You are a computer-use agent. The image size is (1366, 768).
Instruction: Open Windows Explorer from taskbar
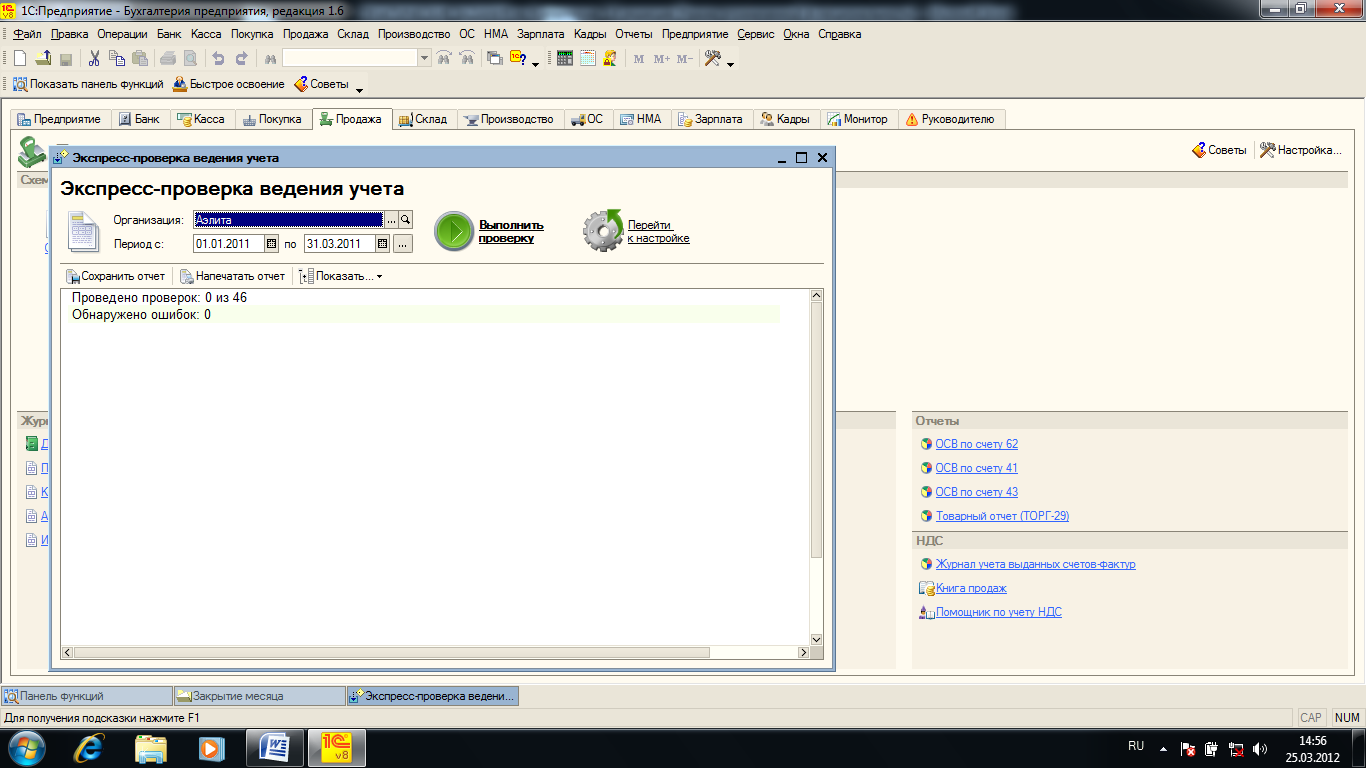[152, 747]
